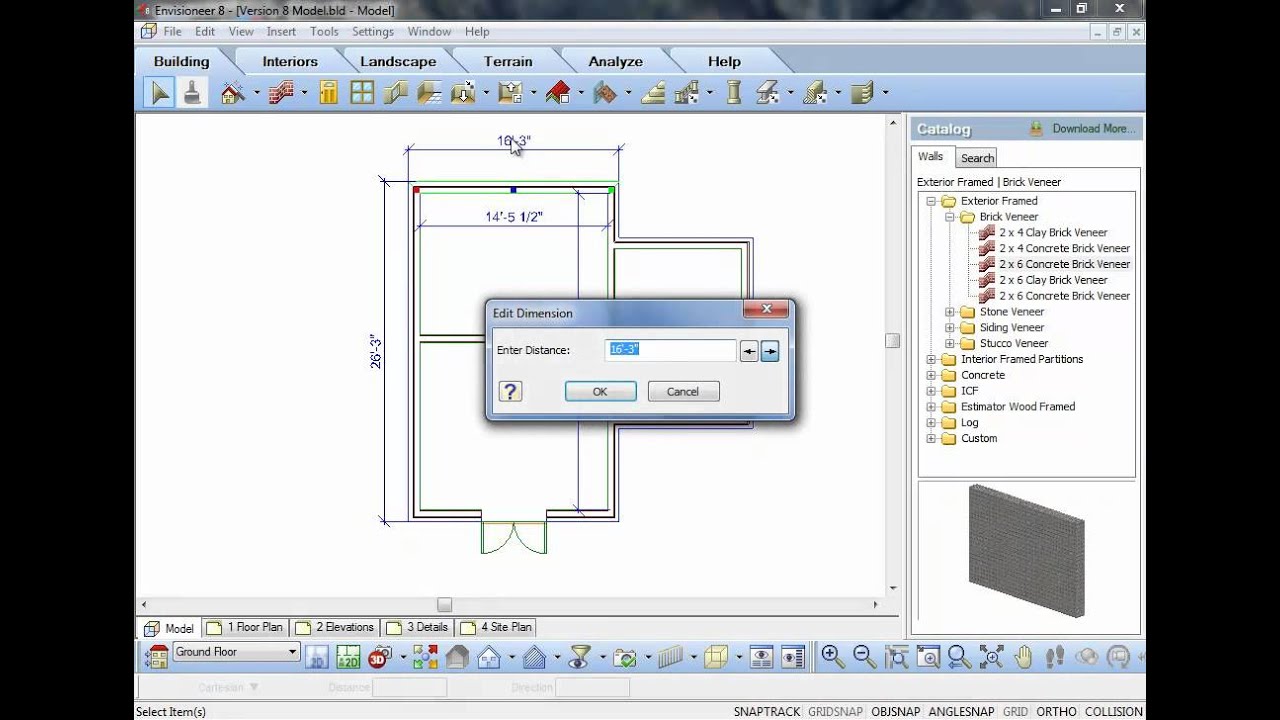This screenshot has width=1280, height=720.
Task: Choose the Doors tool icon
Action: click(x=328, y=93)
